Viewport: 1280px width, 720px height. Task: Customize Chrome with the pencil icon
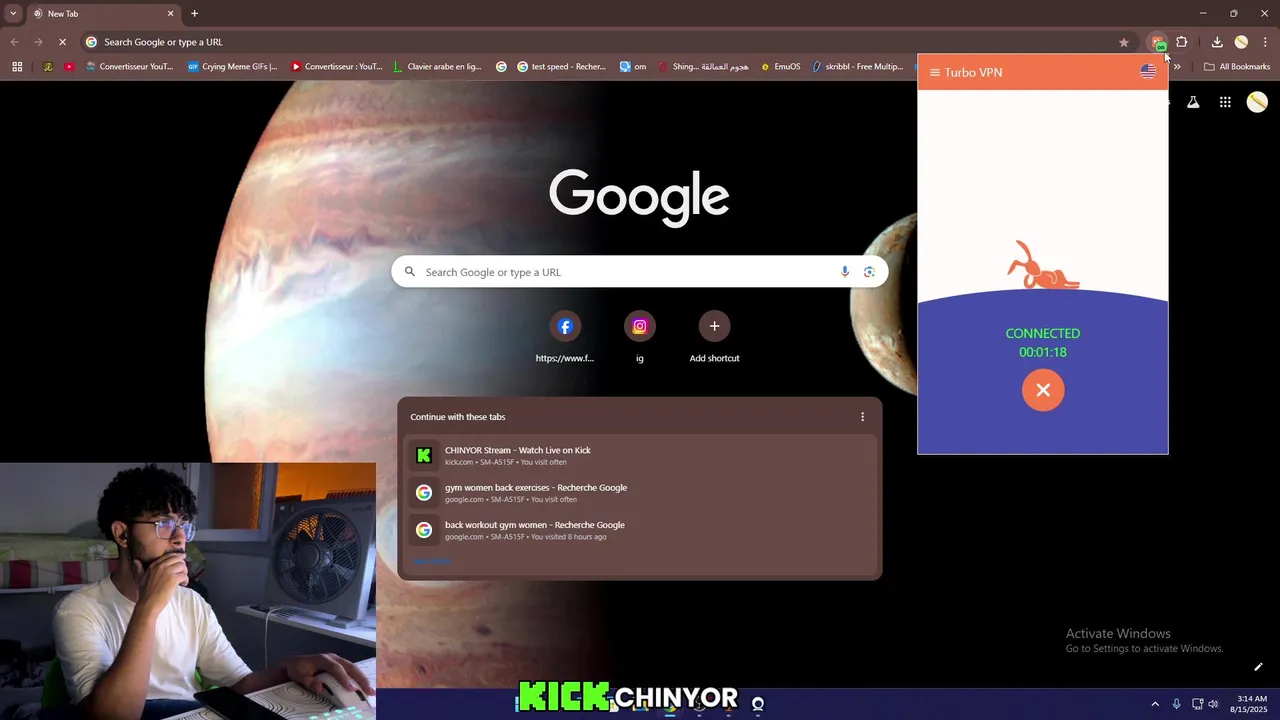[x=1258, y=667]
